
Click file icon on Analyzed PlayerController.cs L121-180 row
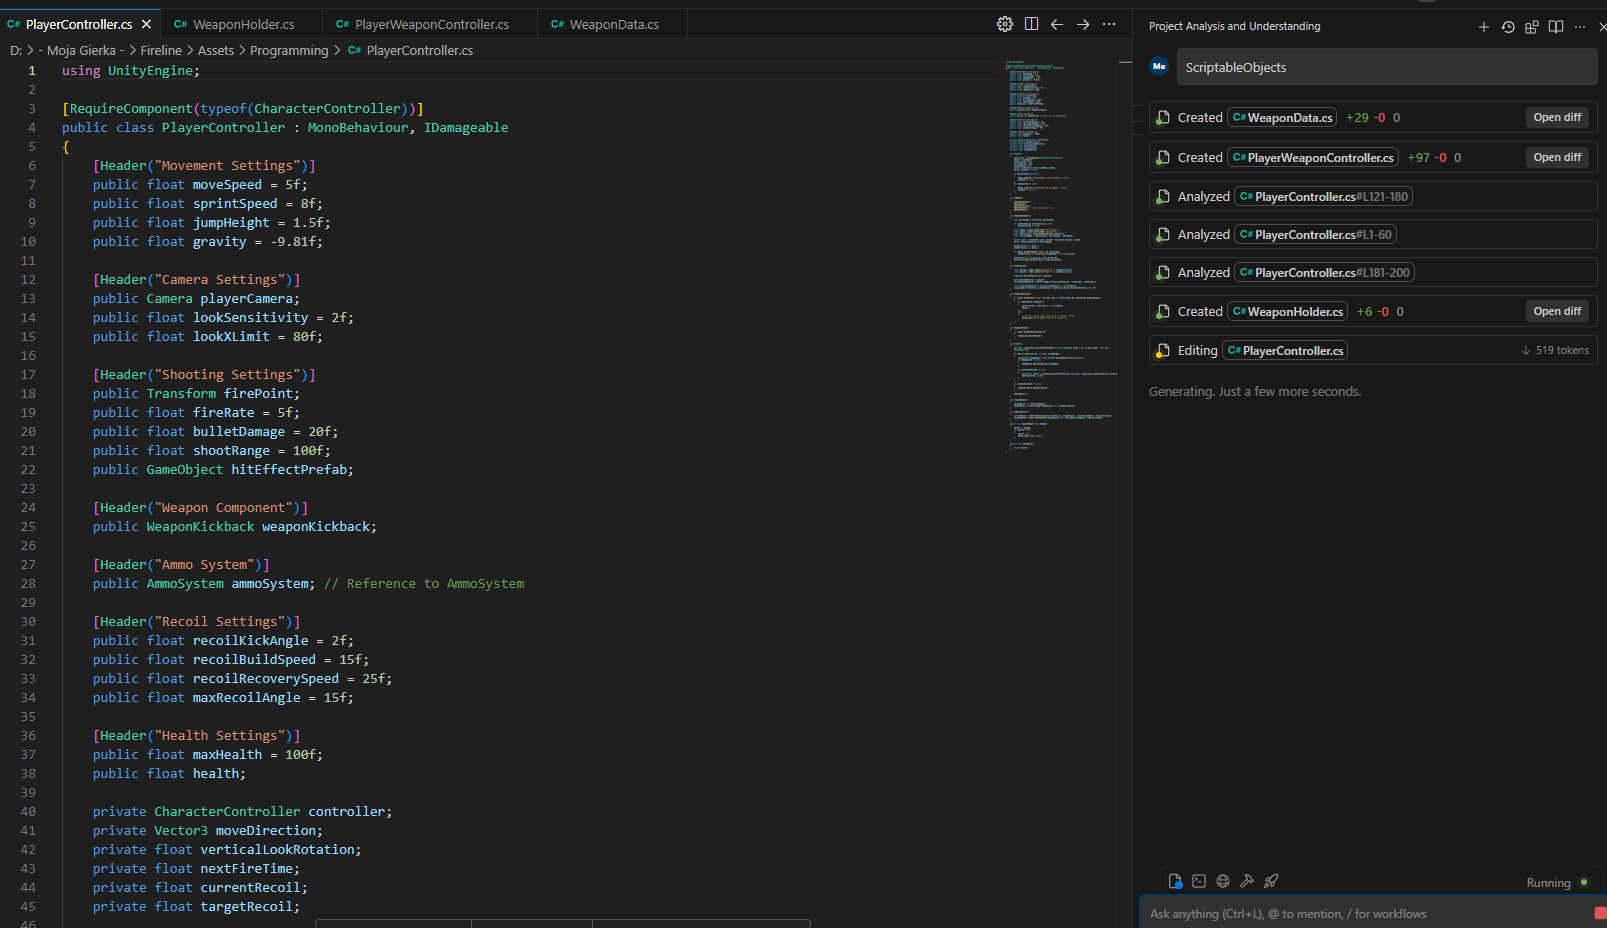1163,197
